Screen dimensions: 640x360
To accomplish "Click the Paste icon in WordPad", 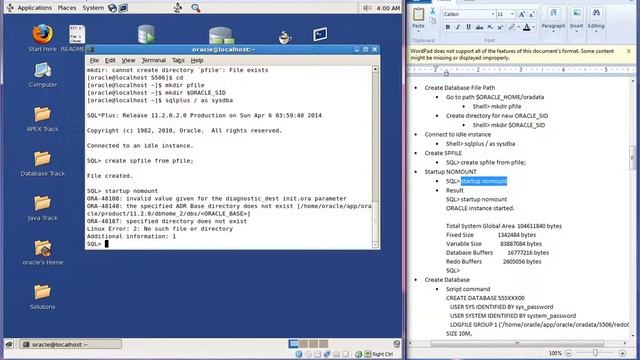I will coord(418,15).
